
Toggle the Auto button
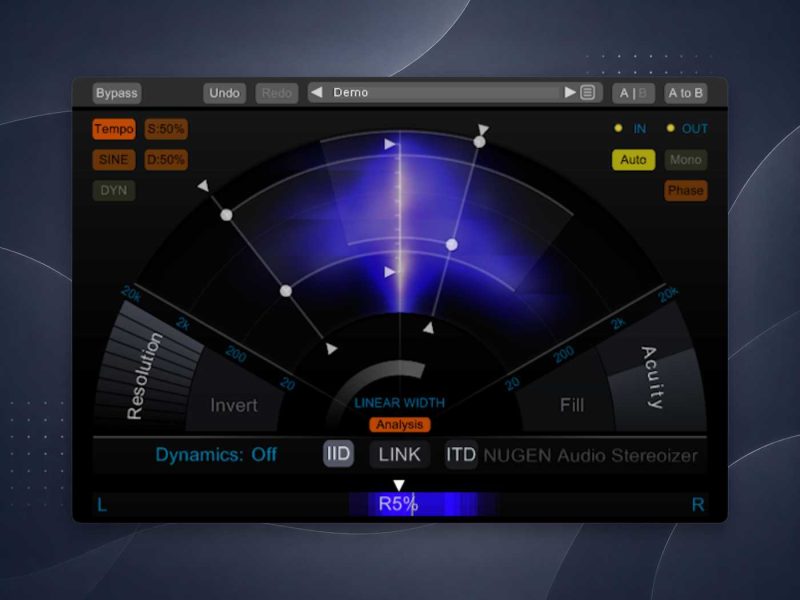click(x=633, y=160)
